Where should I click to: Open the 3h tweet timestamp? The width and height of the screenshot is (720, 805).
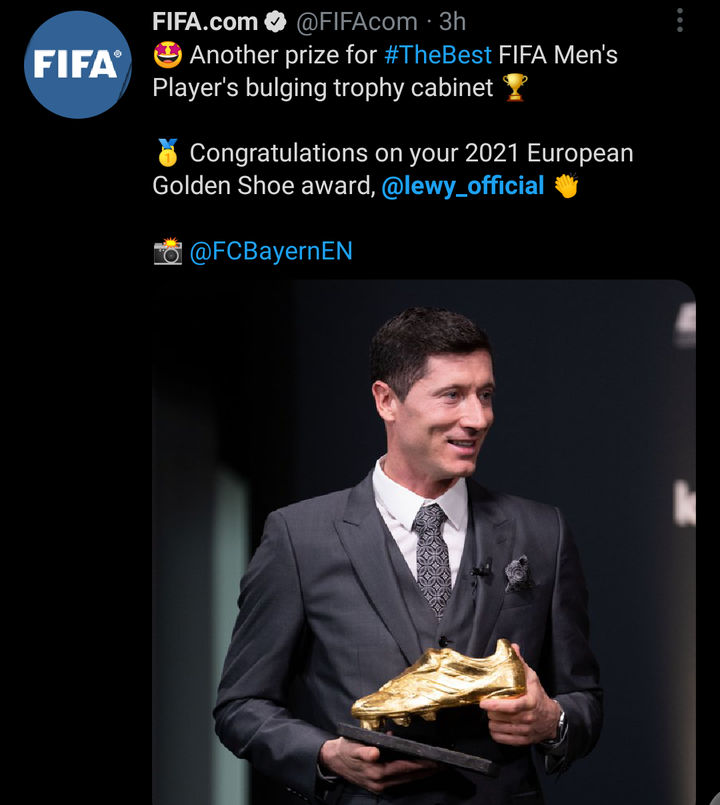click(452, 22)
